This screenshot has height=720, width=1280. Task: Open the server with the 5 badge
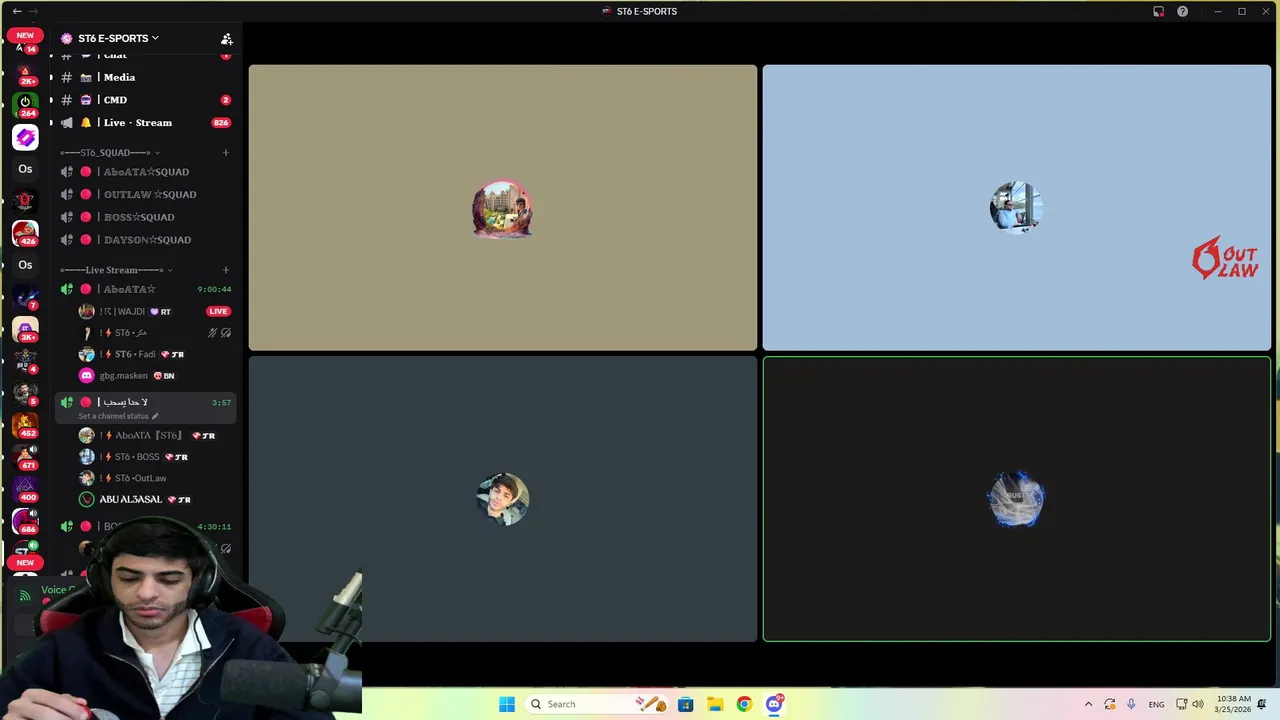click(25, 393)
